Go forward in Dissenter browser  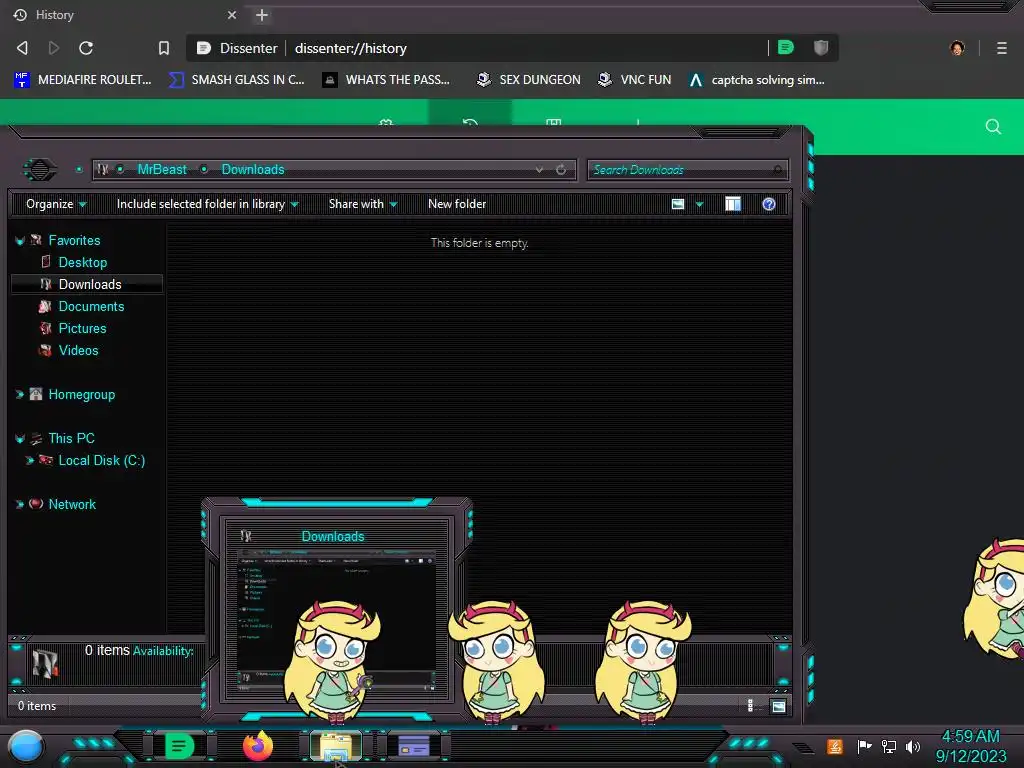(x=54, y=48)
